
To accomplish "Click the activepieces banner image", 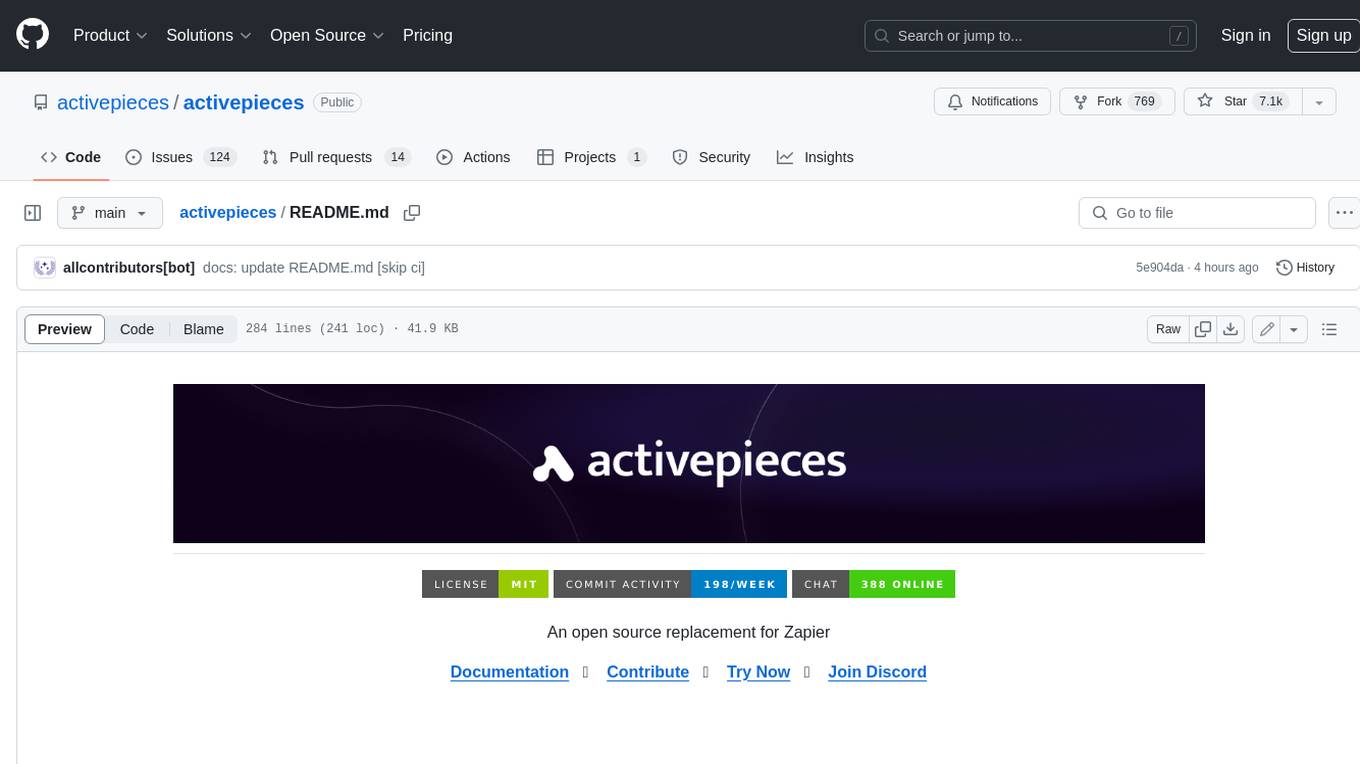I will pyautogui.click(x=689, y=464).
